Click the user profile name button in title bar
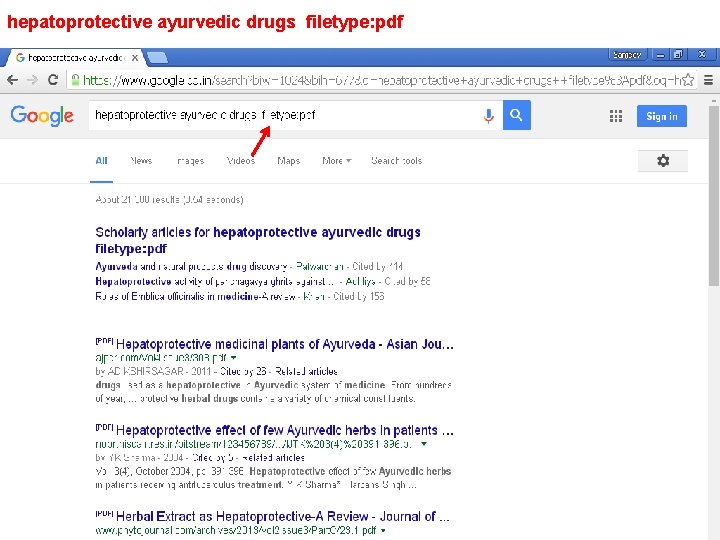The image size is (720, 540). (627, 55)
